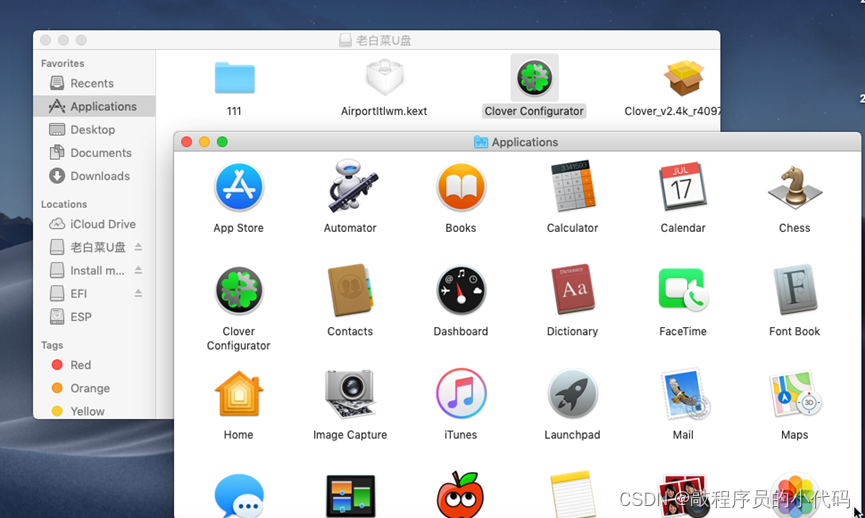The width and height of the screenshot is (865, 518).
Task: Select the Messages speech-bubble icon
Action: (x=238, y=495)
